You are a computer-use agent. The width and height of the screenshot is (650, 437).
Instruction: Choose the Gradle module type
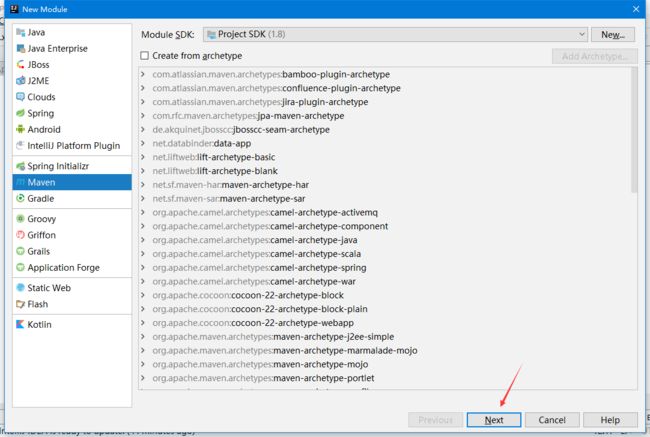72,198
